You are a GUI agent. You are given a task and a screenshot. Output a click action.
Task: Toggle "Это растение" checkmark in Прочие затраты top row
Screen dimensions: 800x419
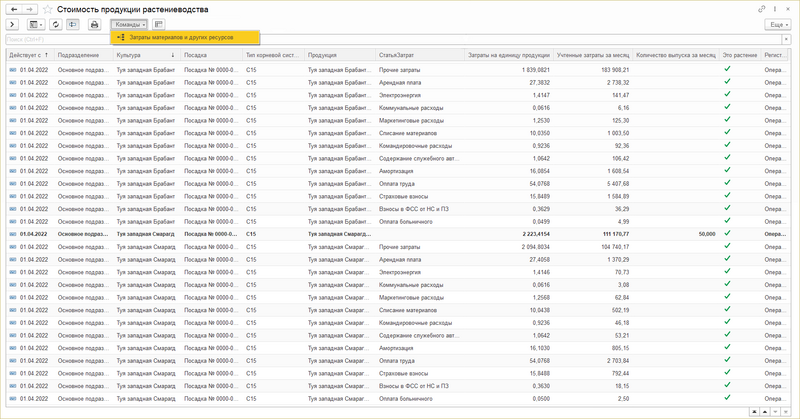click(727, 69)
